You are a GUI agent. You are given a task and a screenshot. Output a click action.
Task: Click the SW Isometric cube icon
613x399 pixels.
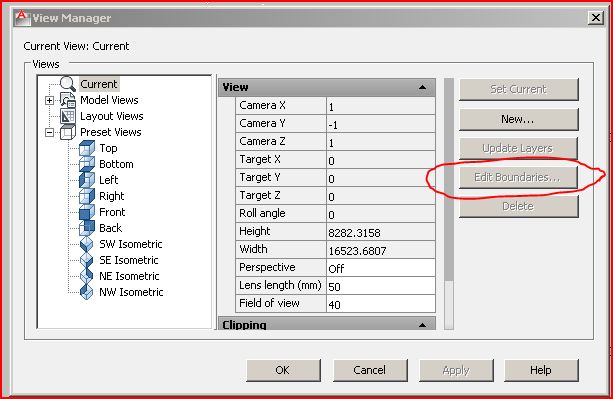pyautogui.click(x=86, y=244)
